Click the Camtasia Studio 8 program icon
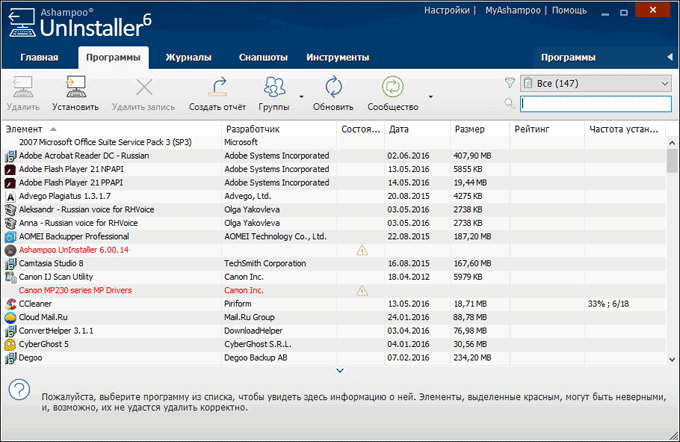This screenshot has width=680, height=442. point(10,264)
